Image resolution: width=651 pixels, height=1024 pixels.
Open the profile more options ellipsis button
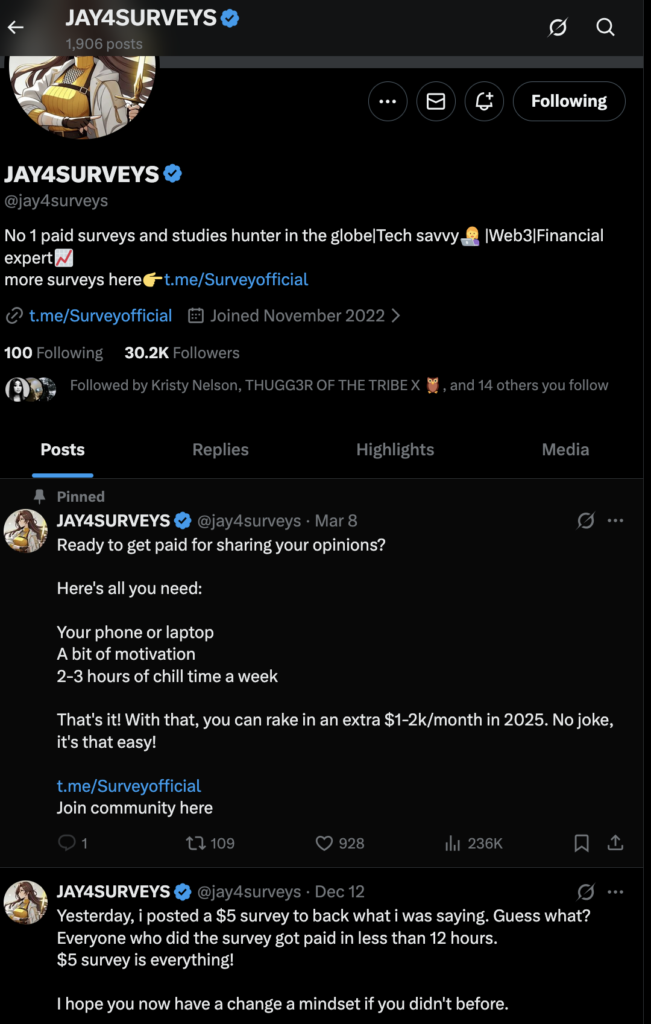coord(388,101)
